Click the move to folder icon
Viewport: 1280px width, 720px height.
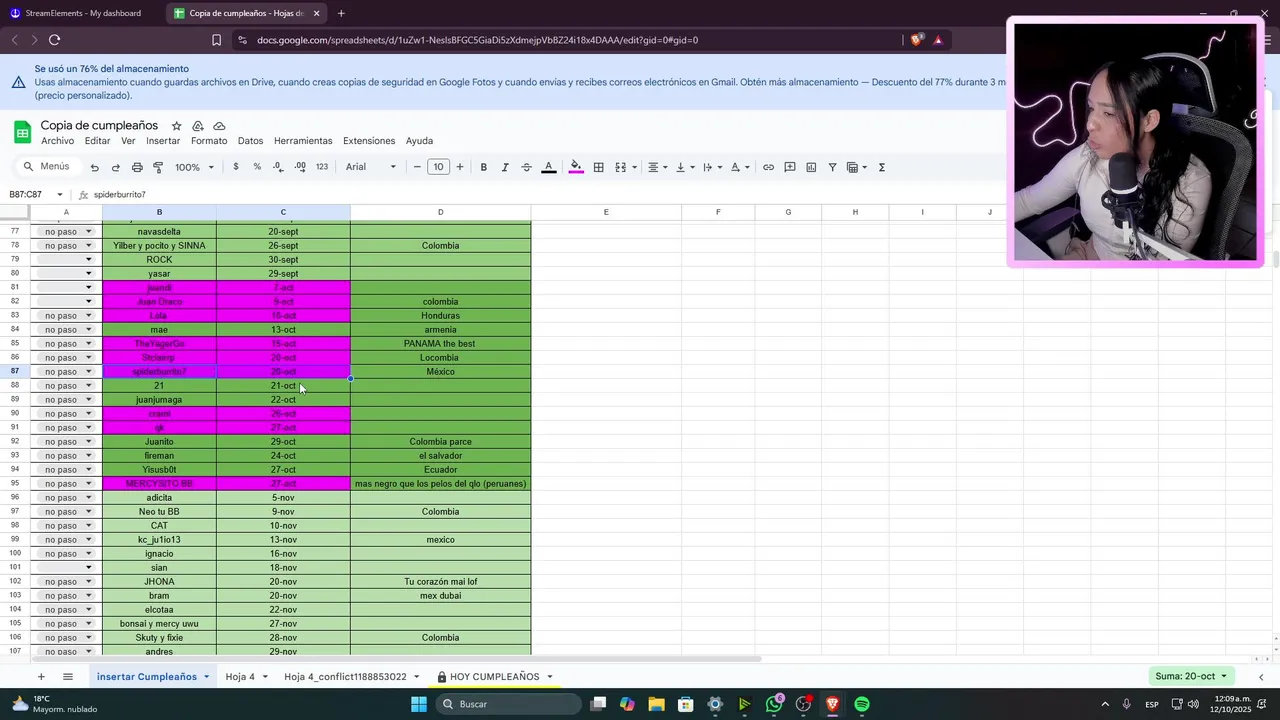point(198,126)
